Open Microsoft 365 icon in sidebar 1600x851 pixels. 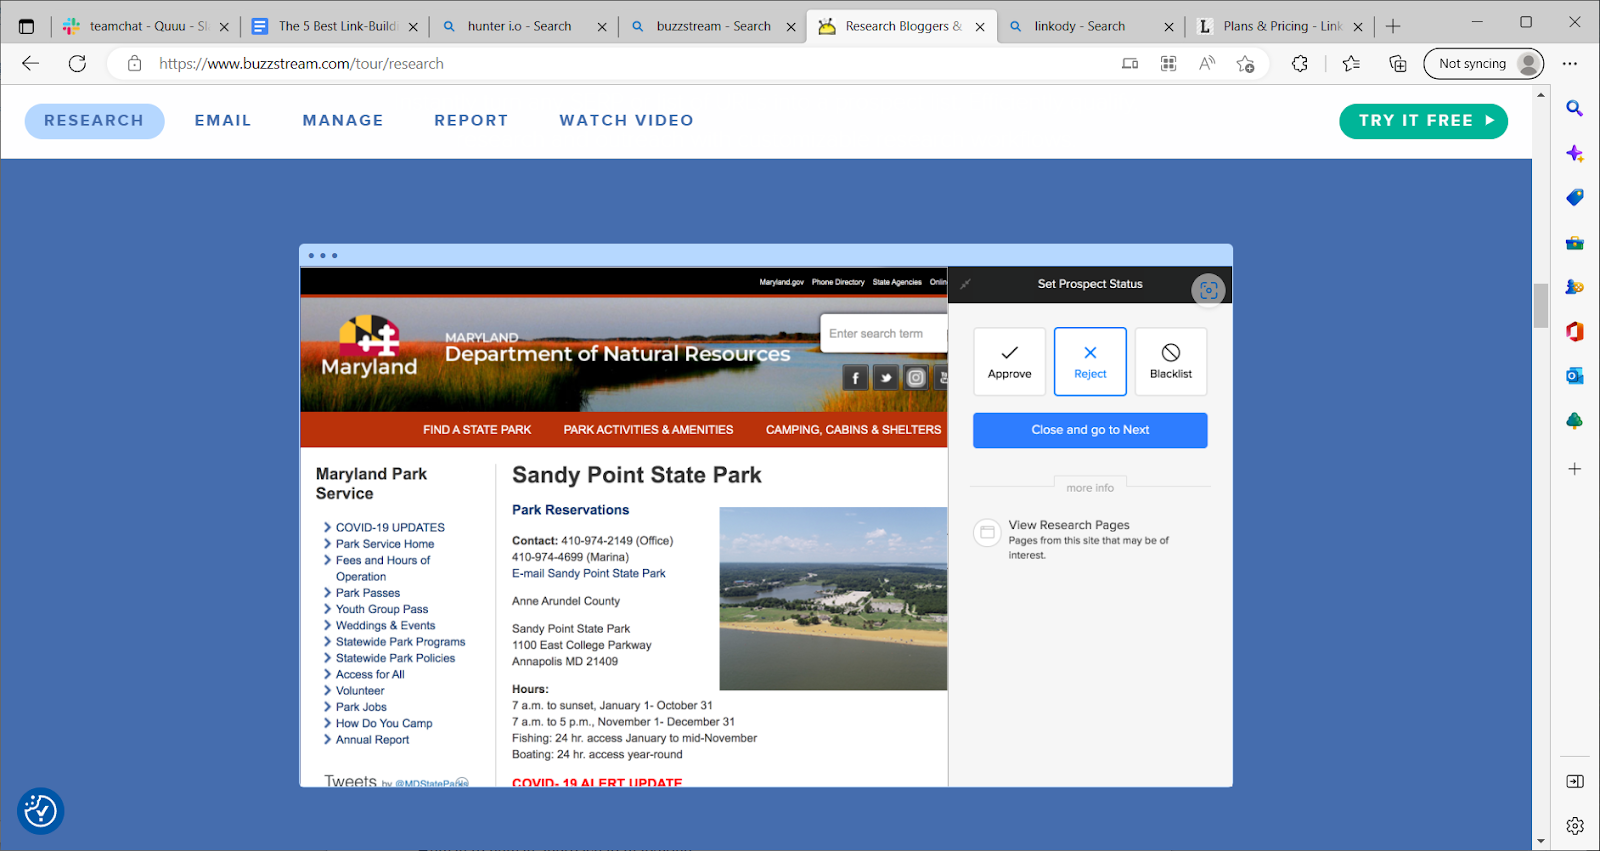(1574, 331)
